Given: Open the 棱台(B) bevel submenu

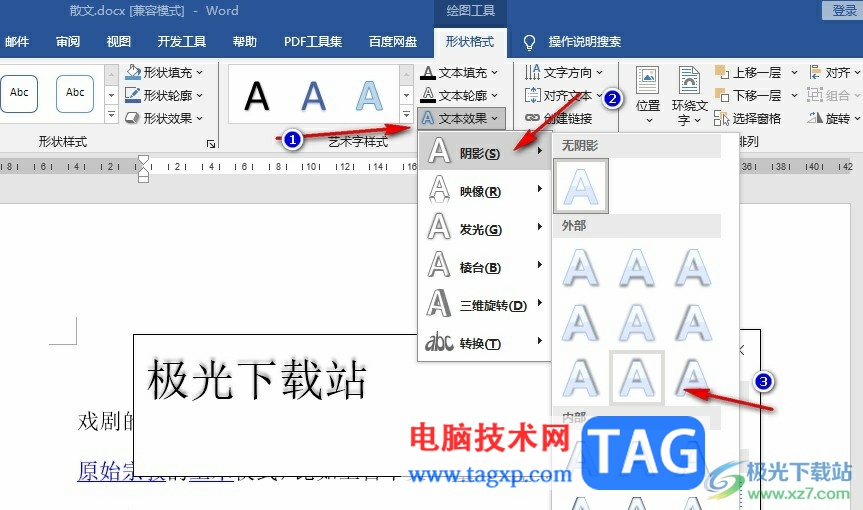Looking at the screenshot, I should [x=484, y=265].
